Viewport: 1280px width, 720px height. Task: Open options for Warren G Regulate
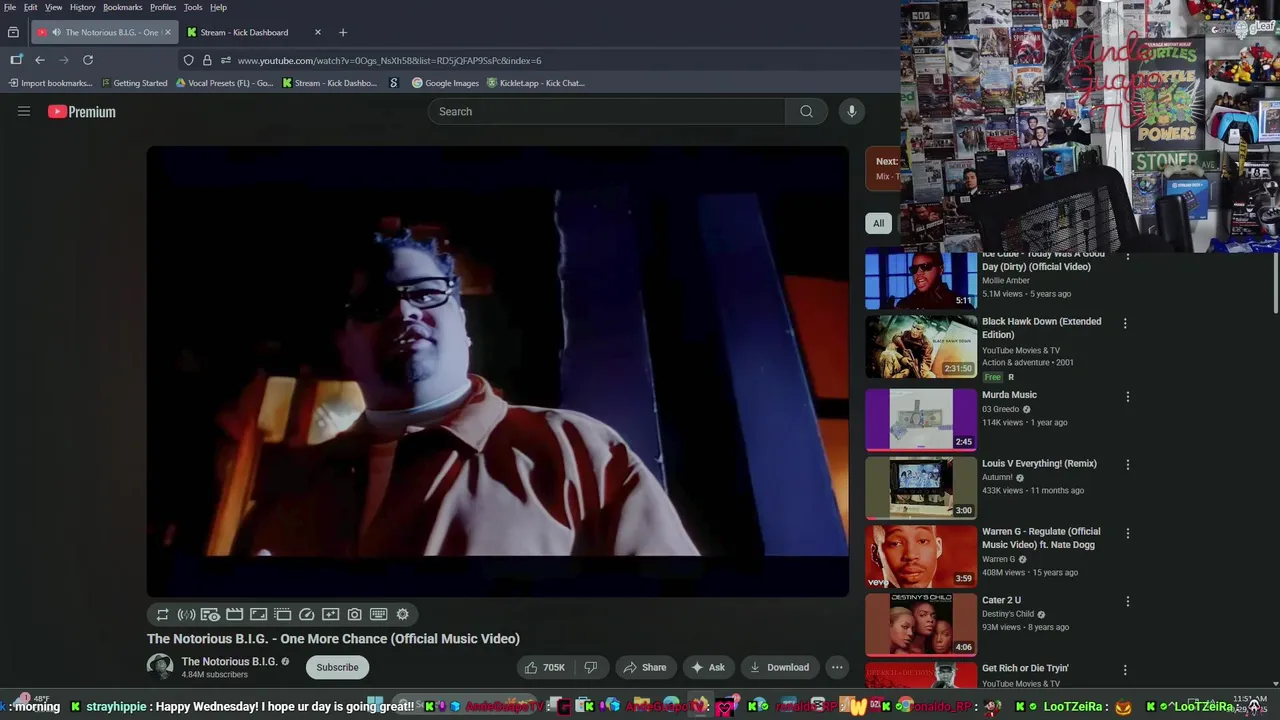[x=1128, y=533]
